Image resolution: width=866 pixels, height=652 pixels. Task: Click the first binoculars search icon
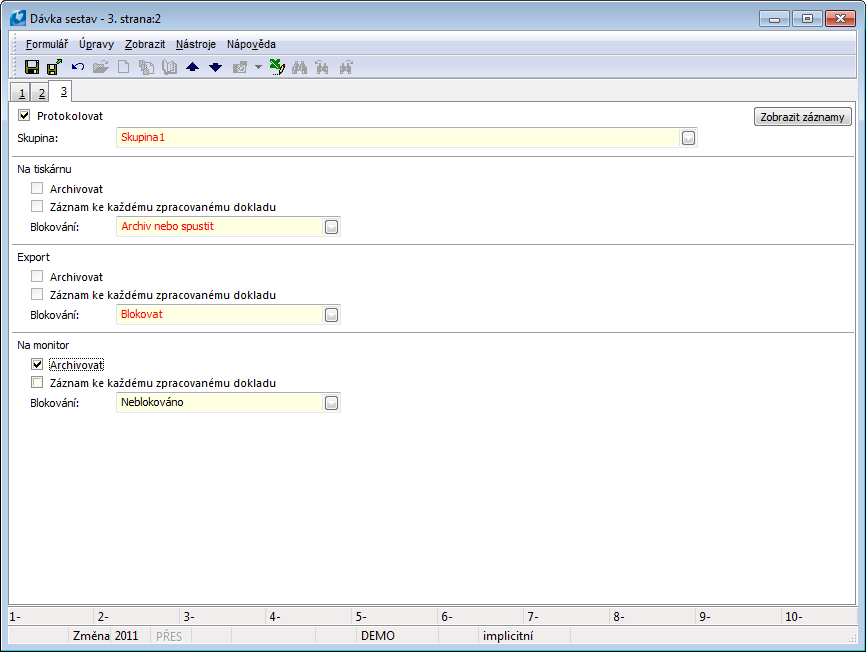click(x=299, y=67)
